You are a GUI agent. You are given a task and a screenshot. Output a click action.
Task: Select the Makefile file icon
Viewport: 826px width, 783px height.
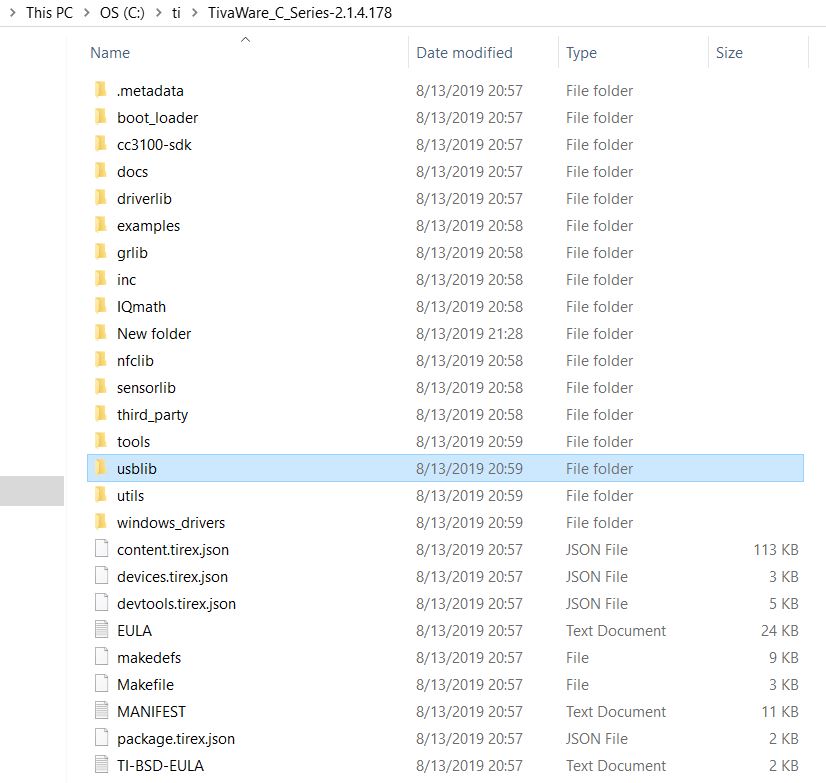[101, 683]
